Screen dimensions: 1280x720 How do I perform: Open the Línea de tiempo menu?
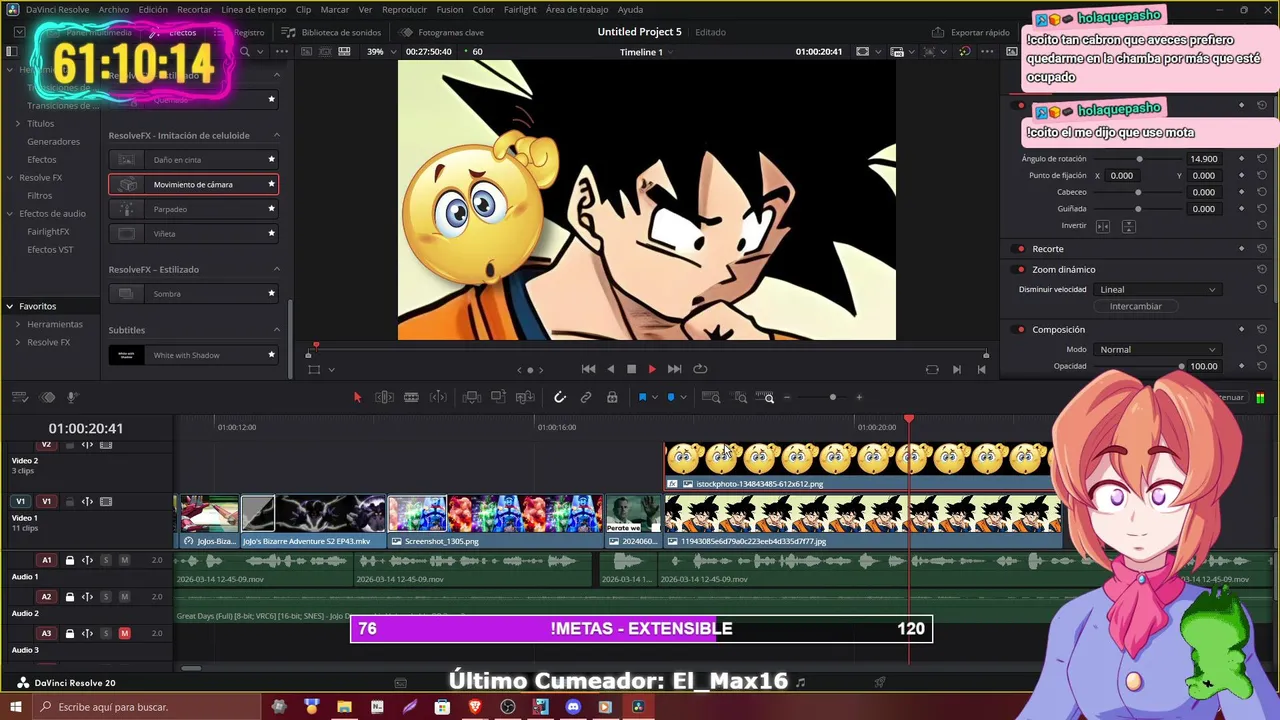(253, 9)
